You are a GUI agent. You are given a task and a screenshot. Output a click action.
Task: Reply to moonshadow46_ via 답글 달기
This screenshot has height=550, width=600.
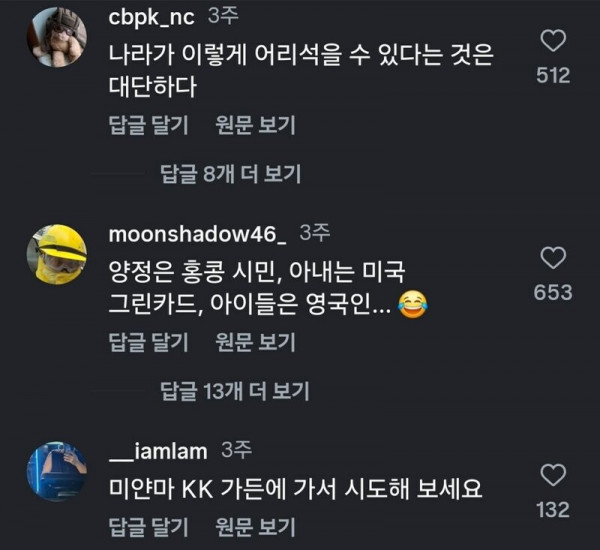pos(147,342)
